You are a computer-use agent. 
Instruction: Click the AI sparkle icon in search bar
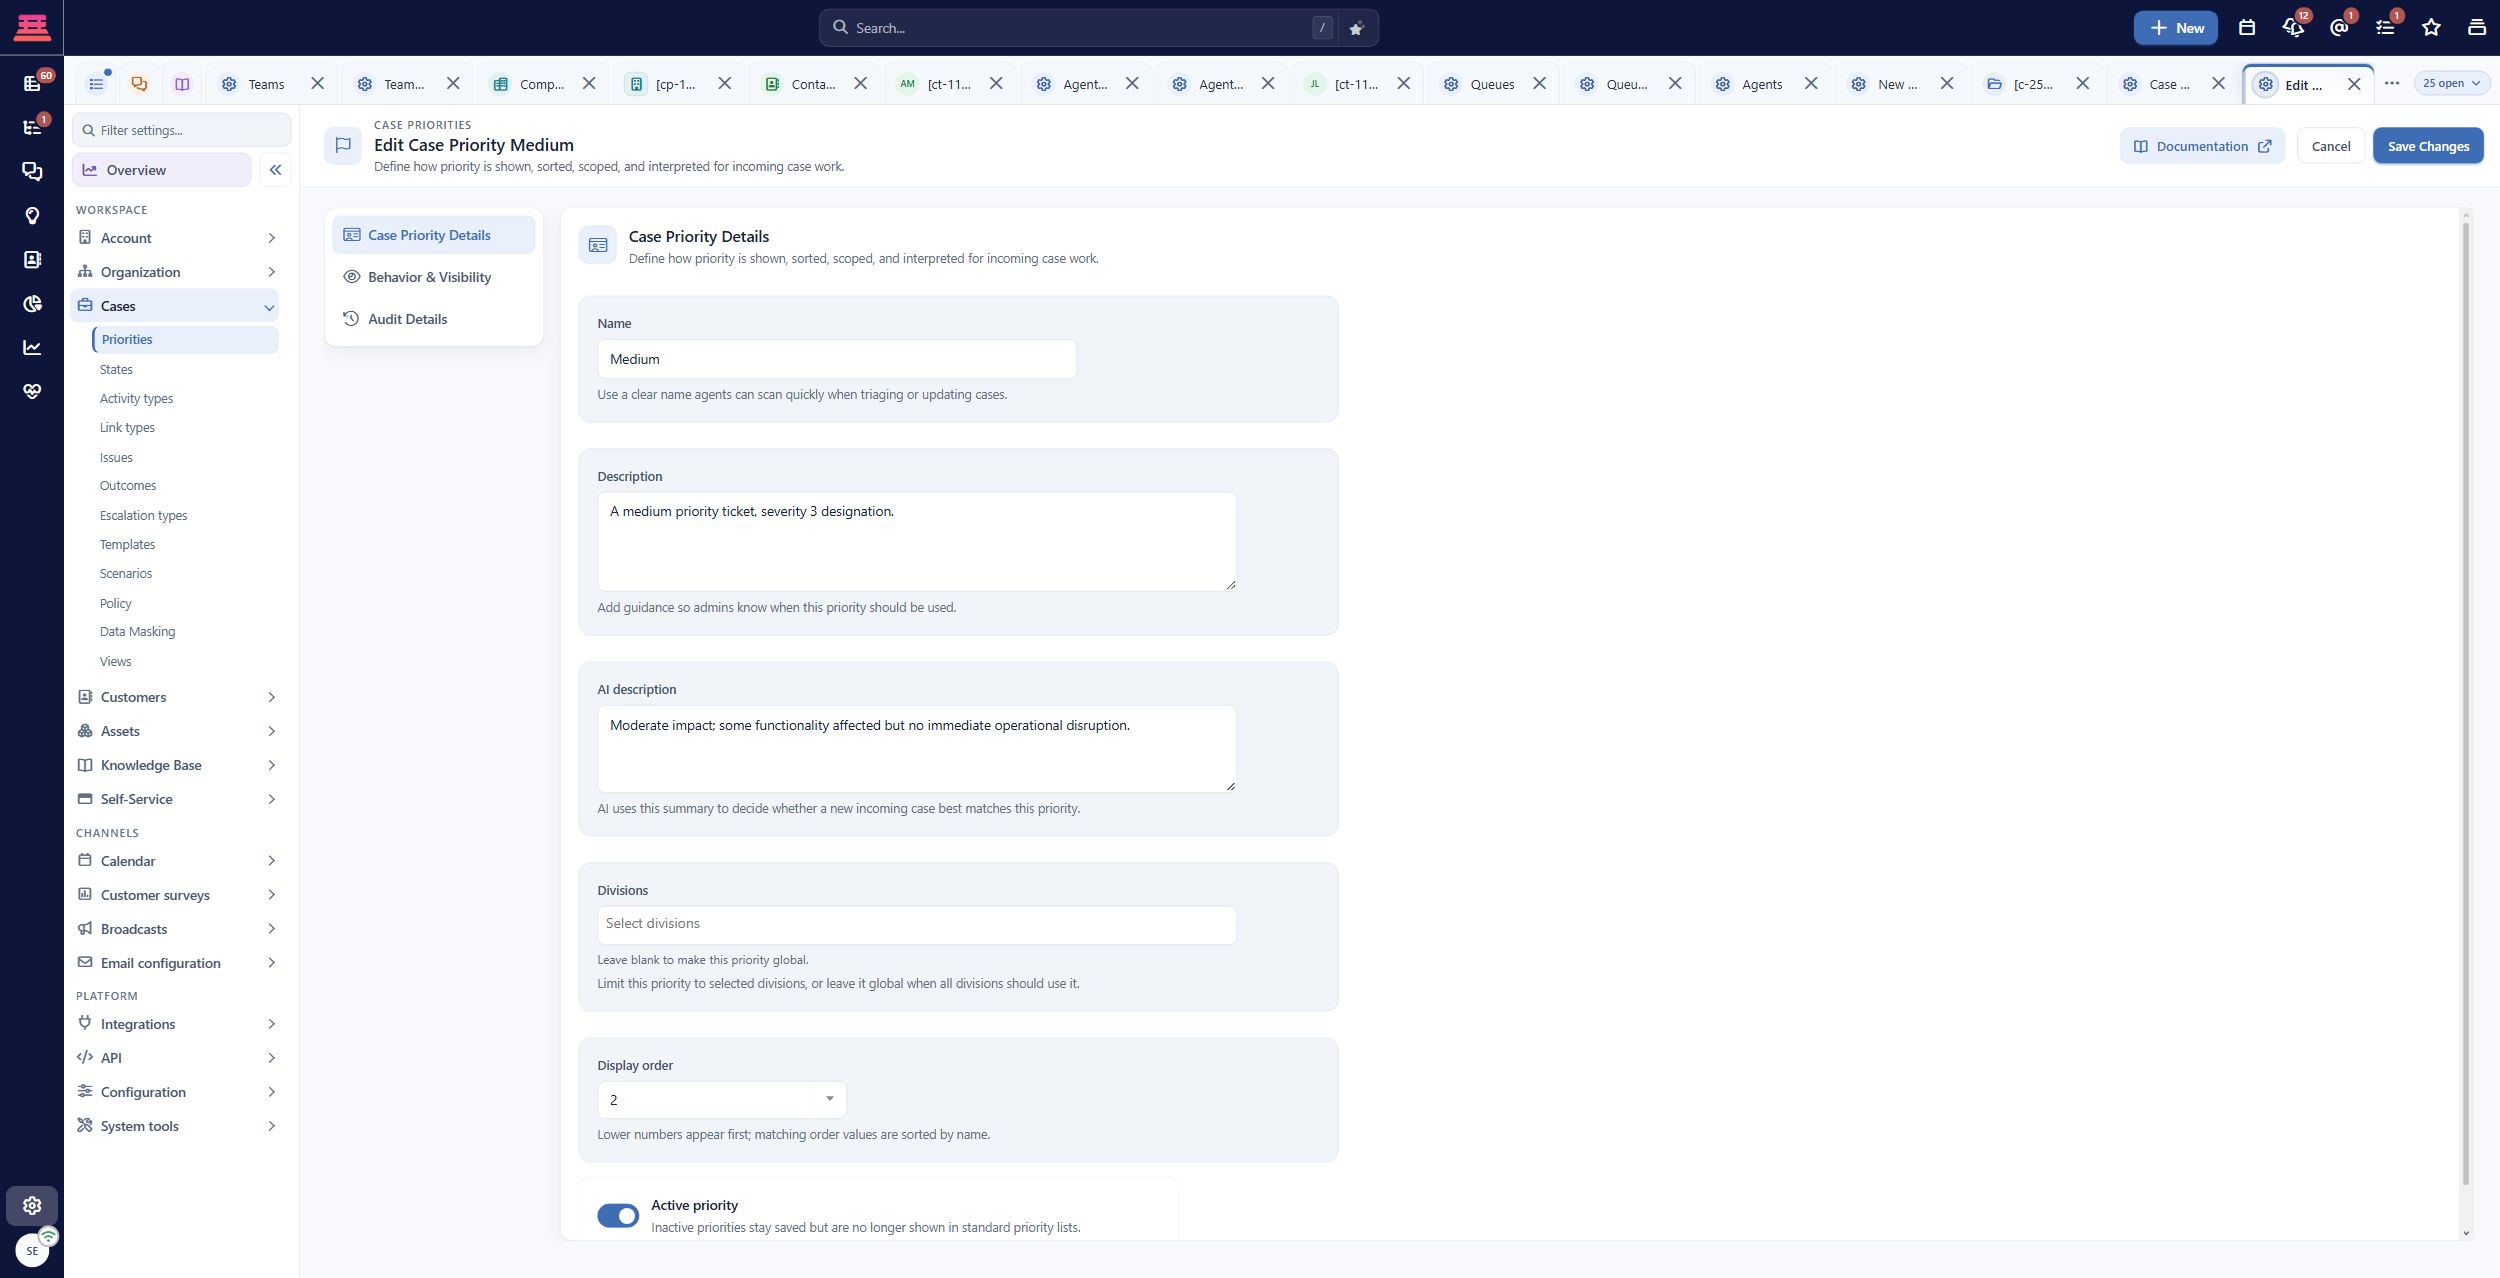1356,28
